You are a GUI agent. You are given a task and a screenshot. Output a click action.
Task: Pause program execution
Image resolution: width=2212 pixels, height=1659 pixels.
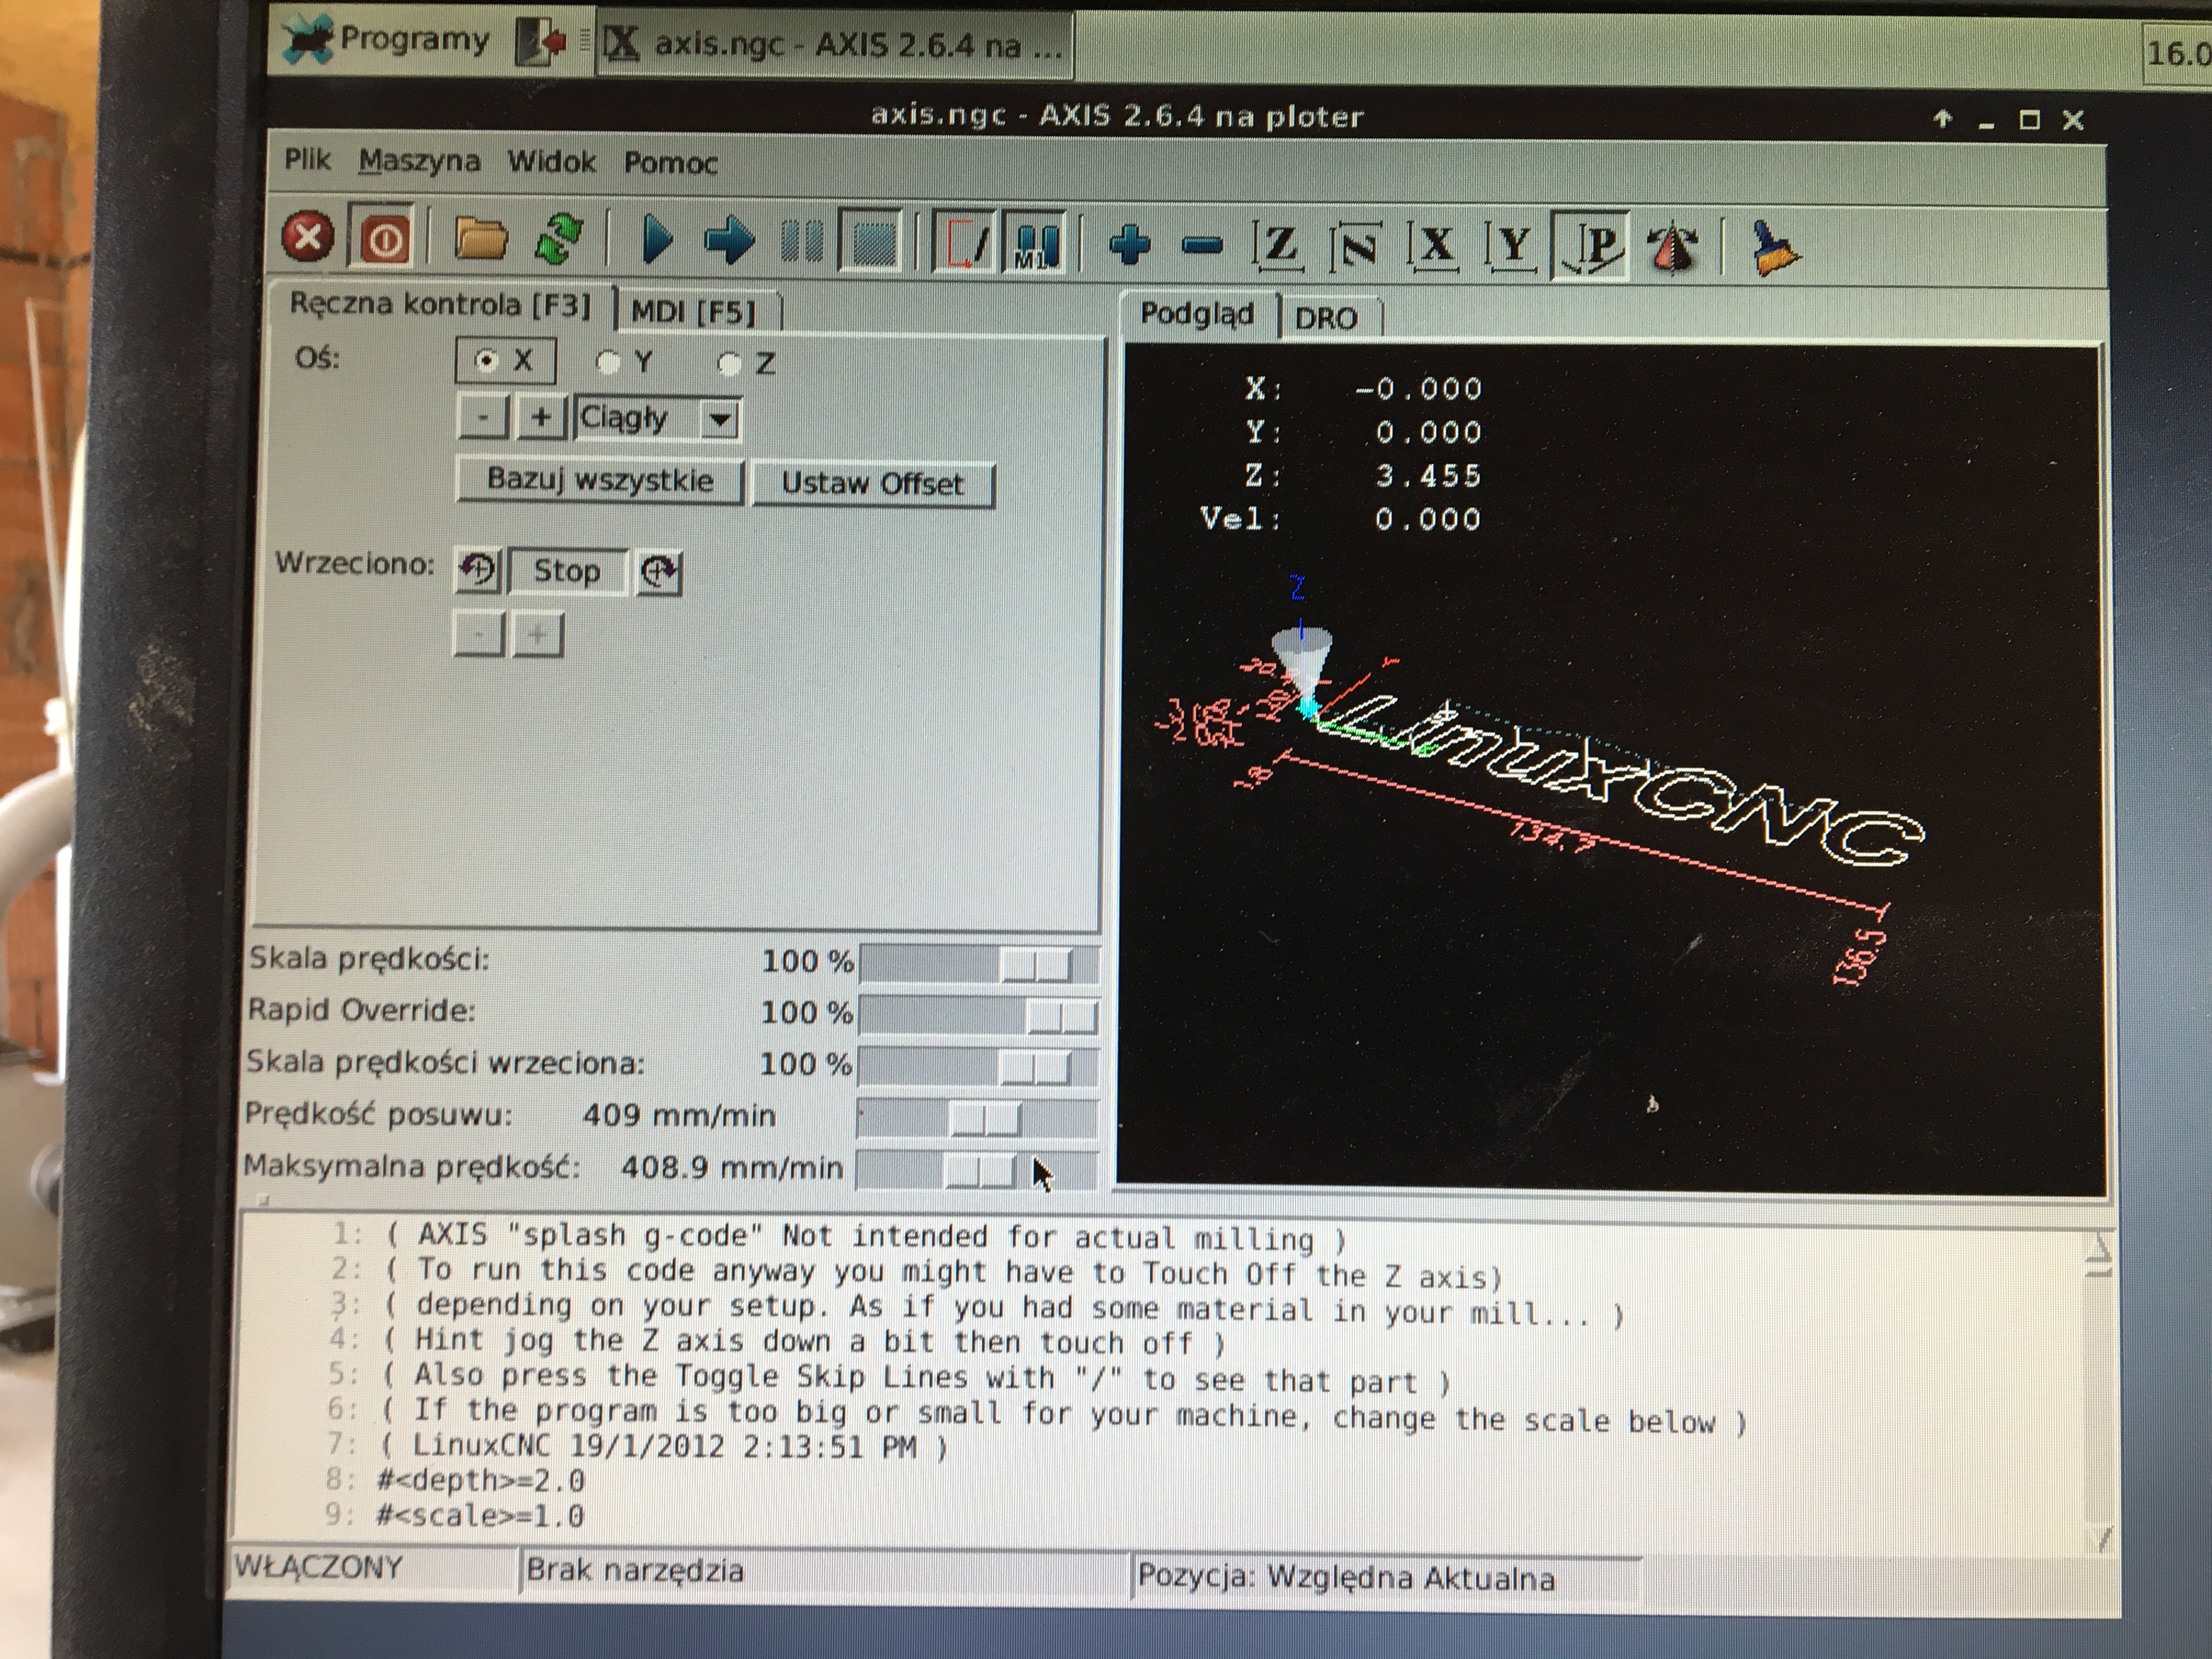pos(802,241)
